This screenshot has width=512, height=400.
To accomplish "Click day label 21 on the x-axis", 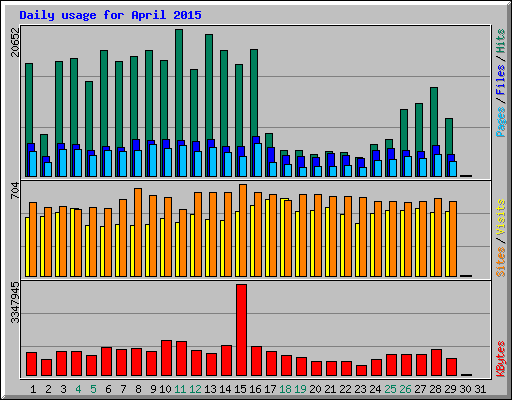I will point(331,389).
